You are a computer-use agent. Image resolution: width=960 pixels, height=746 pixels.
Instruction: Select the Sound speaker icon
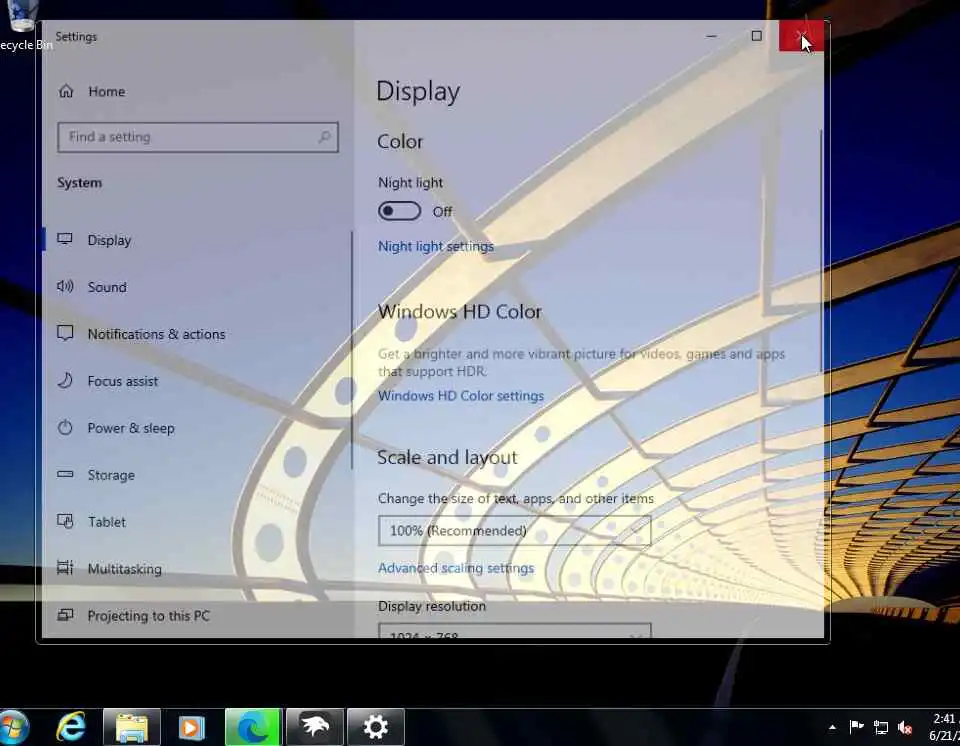click(x=65, y=286)
